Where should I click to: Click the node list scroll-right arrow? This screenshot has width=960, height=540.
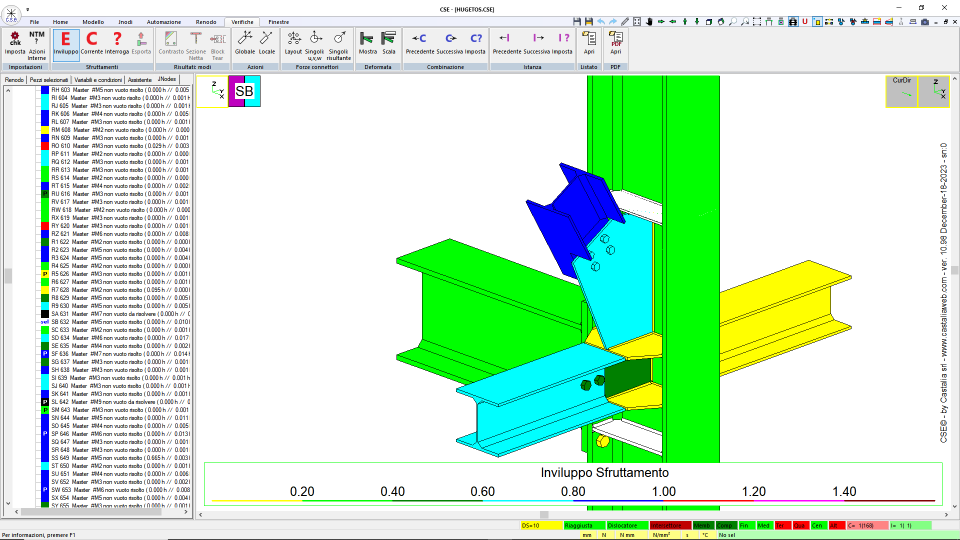(x=186, y=512)
